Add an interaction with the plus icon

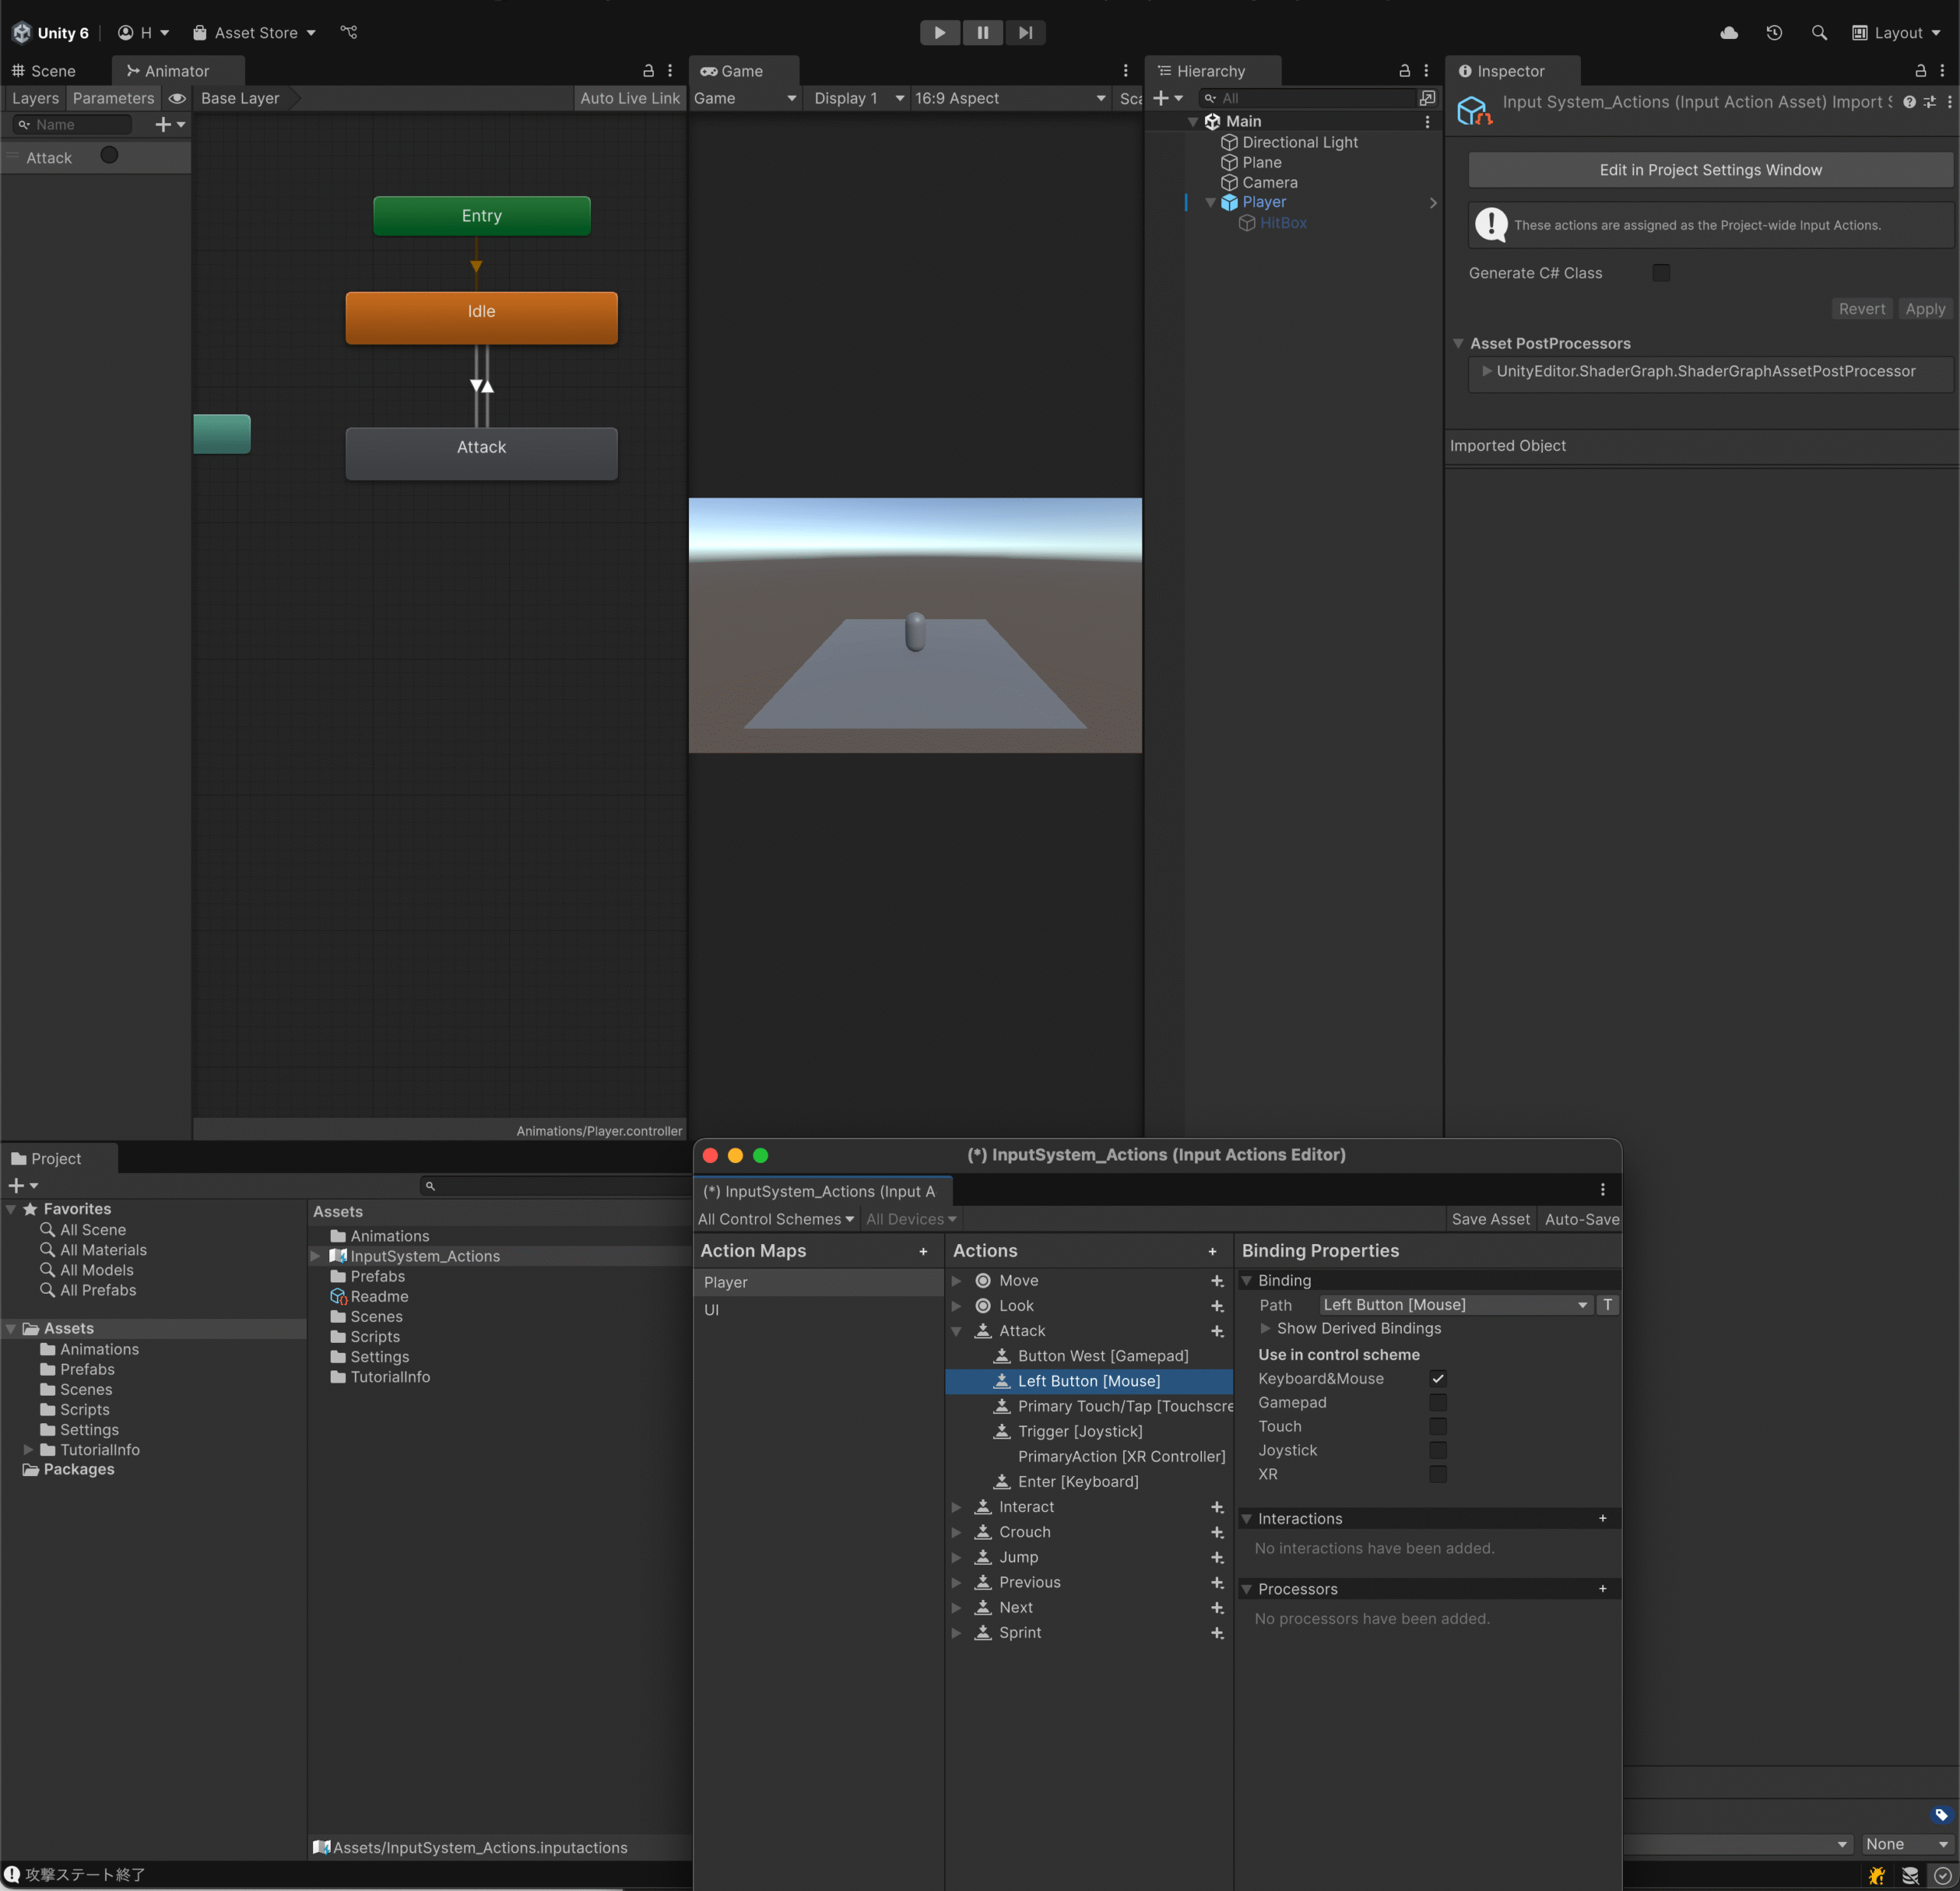pyautogui.click(x=1602, y=1518)
